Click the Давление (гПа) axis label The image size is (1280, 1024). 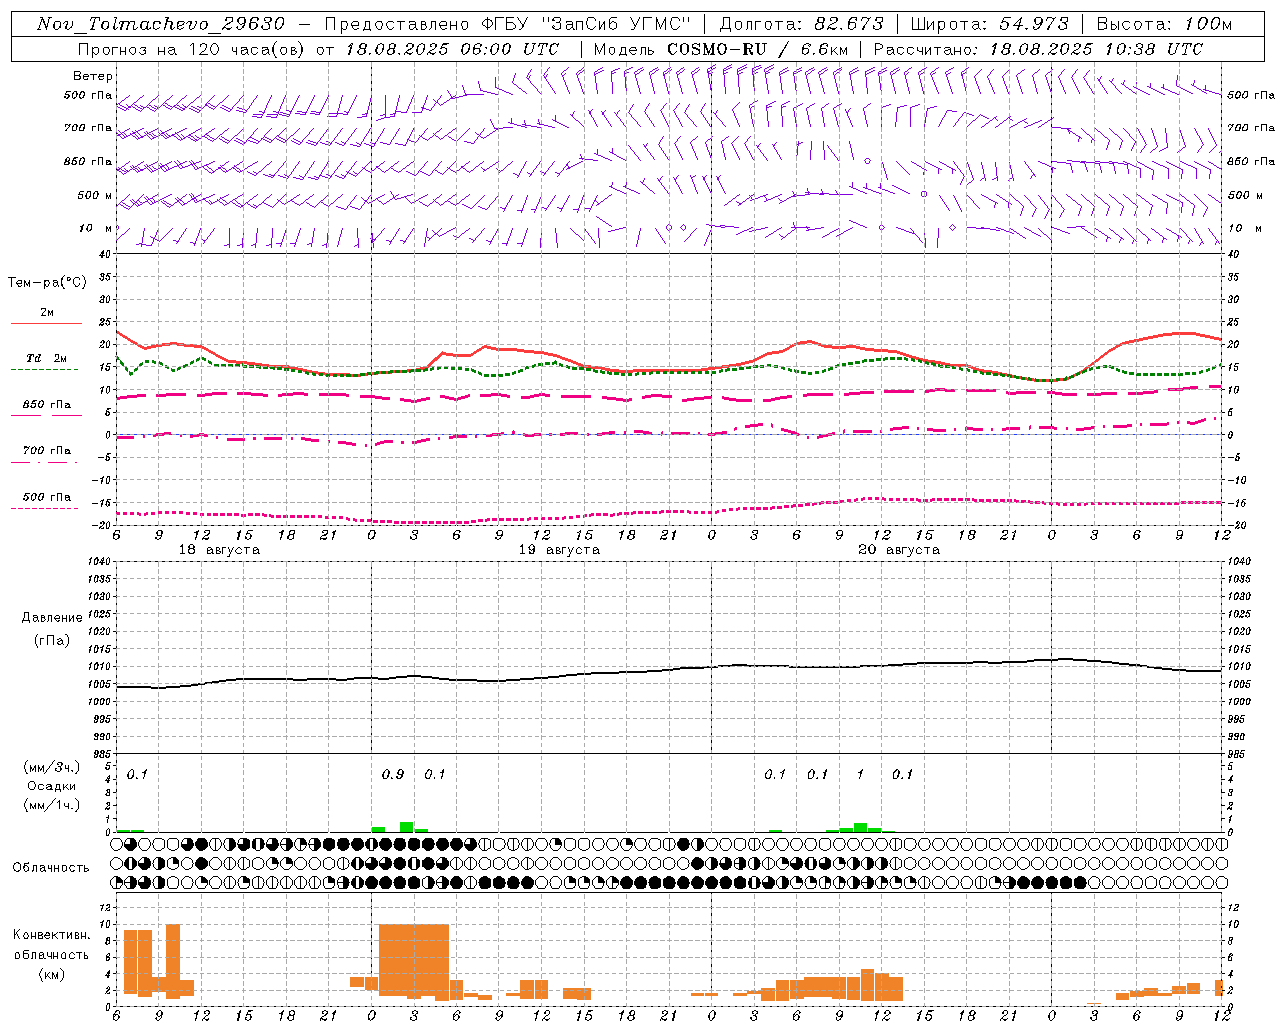point(52,628)
